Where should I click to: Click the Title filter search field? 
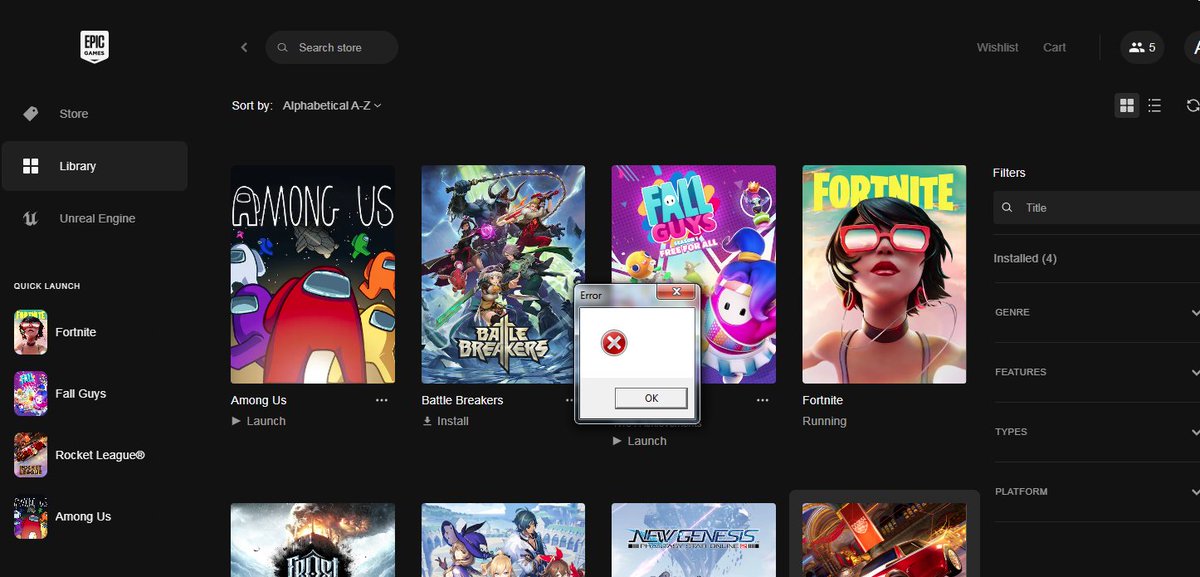pos(1097,208)
